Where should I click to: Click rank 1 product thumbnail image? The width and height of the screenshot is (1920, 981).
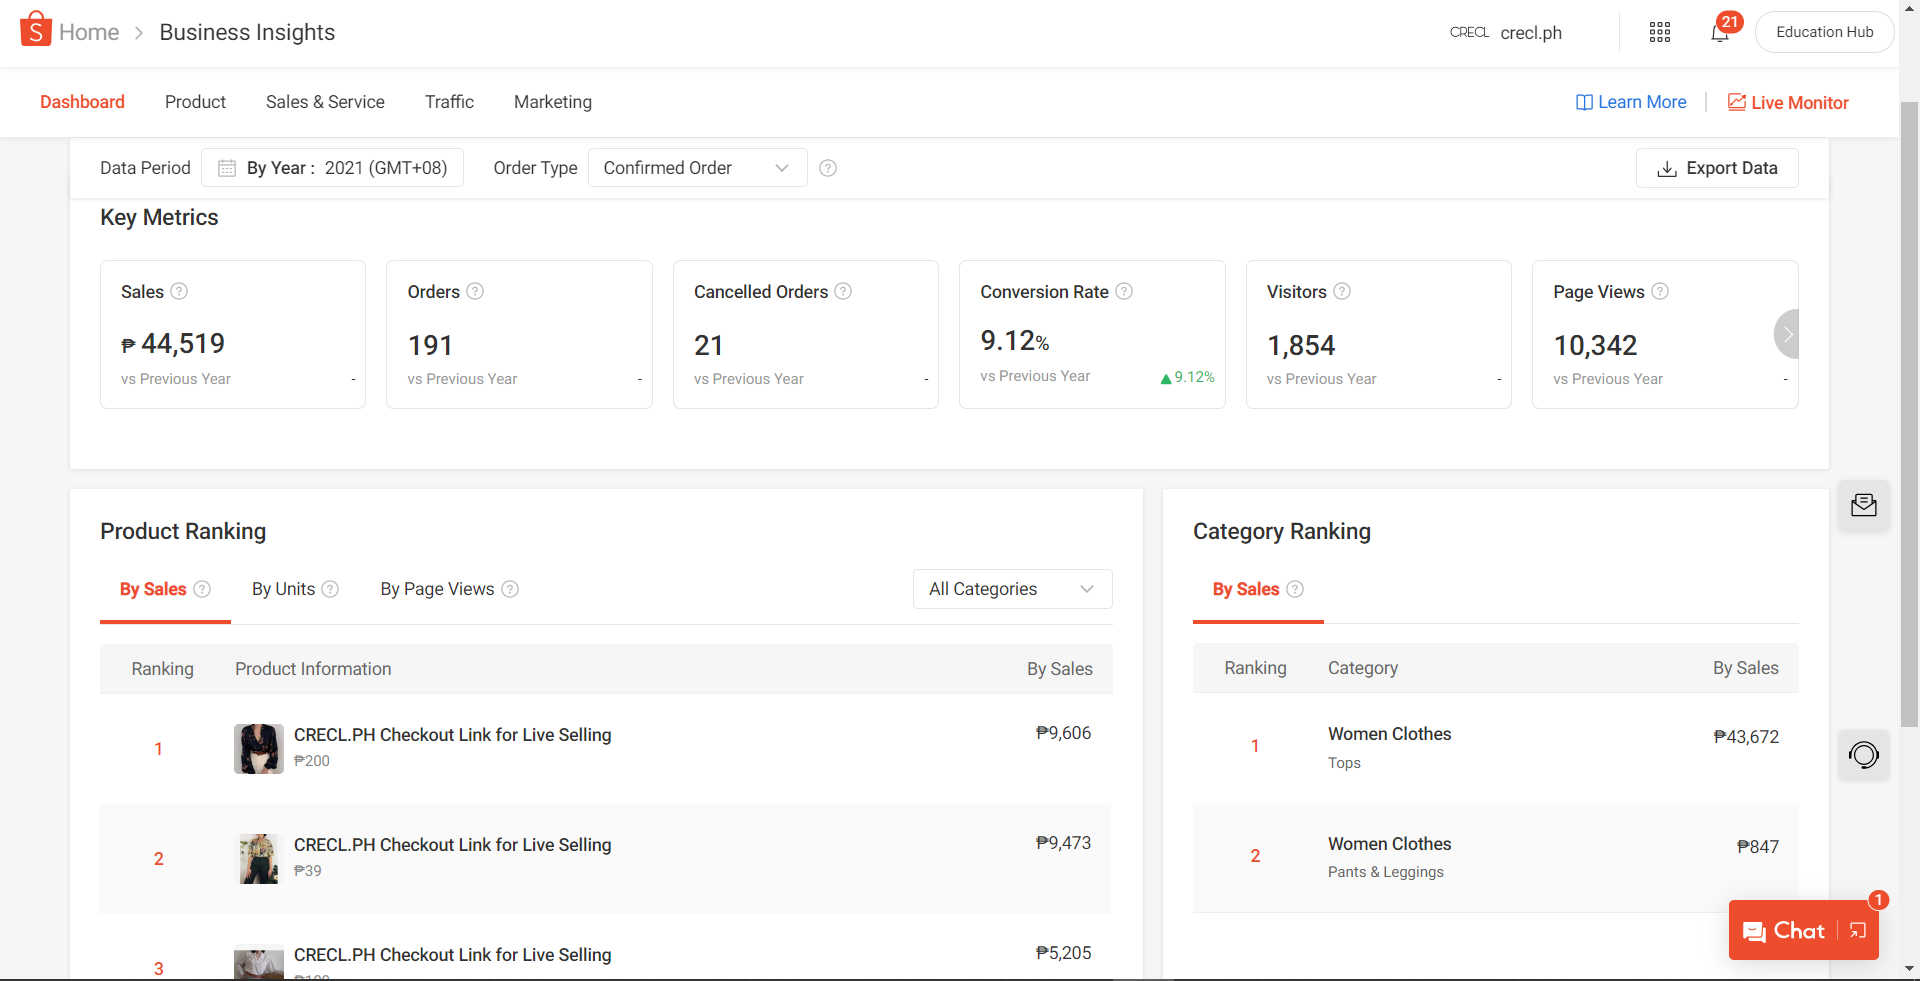pos(259,749)
